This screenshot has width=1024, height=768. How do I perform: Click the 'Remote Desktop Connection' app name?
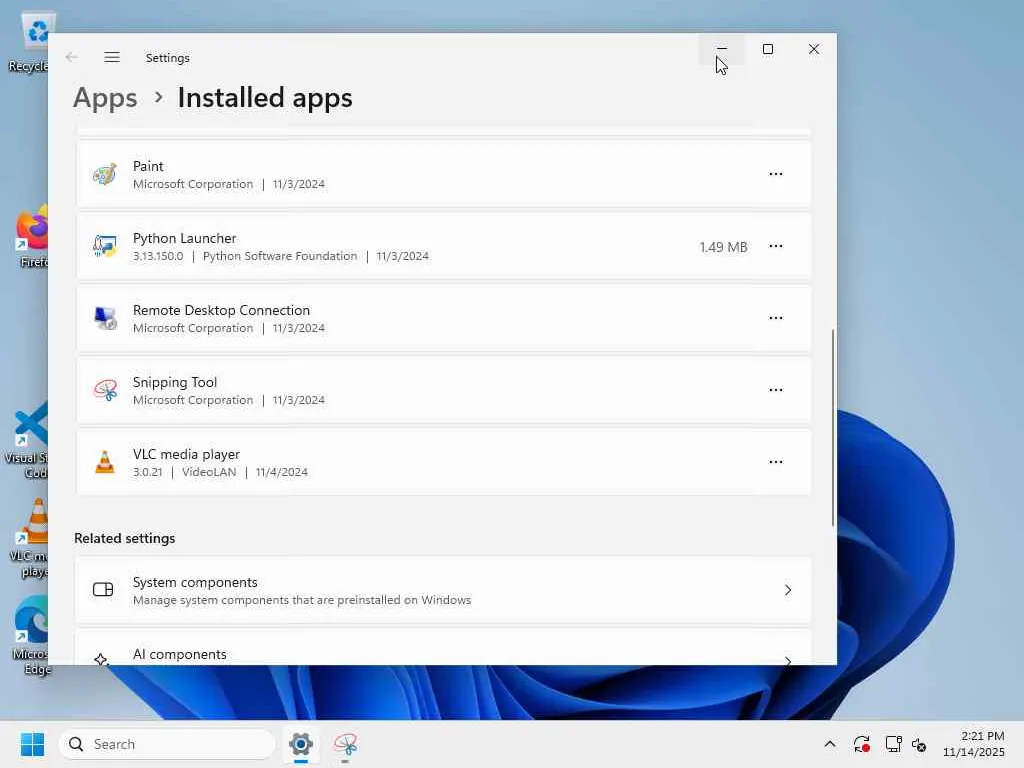point(221,310)
